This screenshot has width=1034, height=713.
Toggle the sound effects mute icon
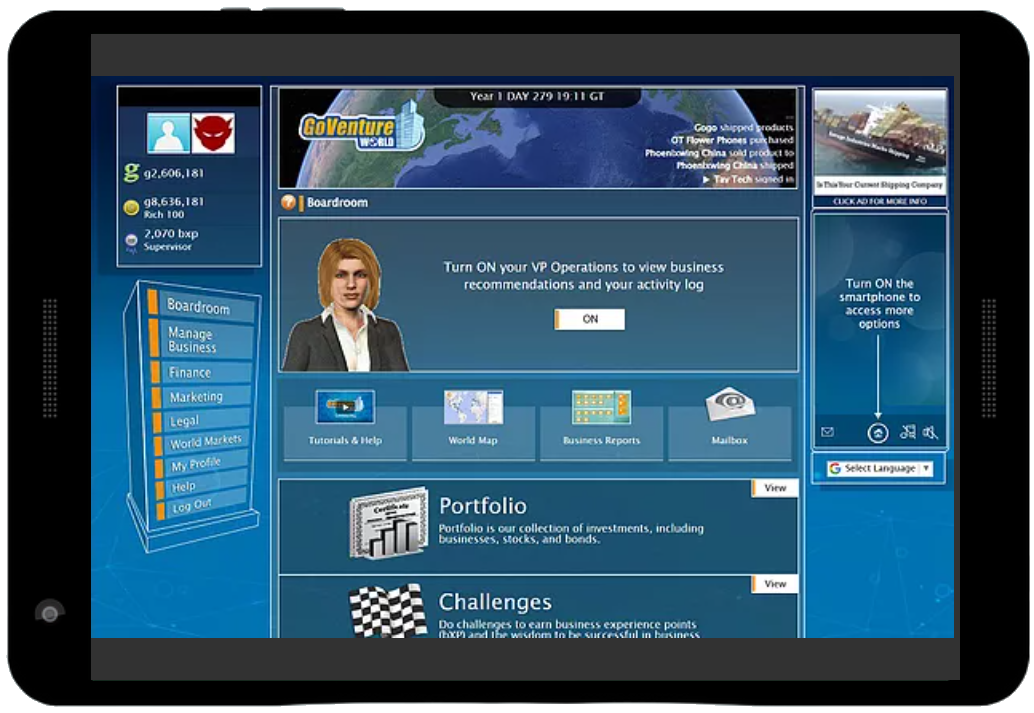(930, 433)
